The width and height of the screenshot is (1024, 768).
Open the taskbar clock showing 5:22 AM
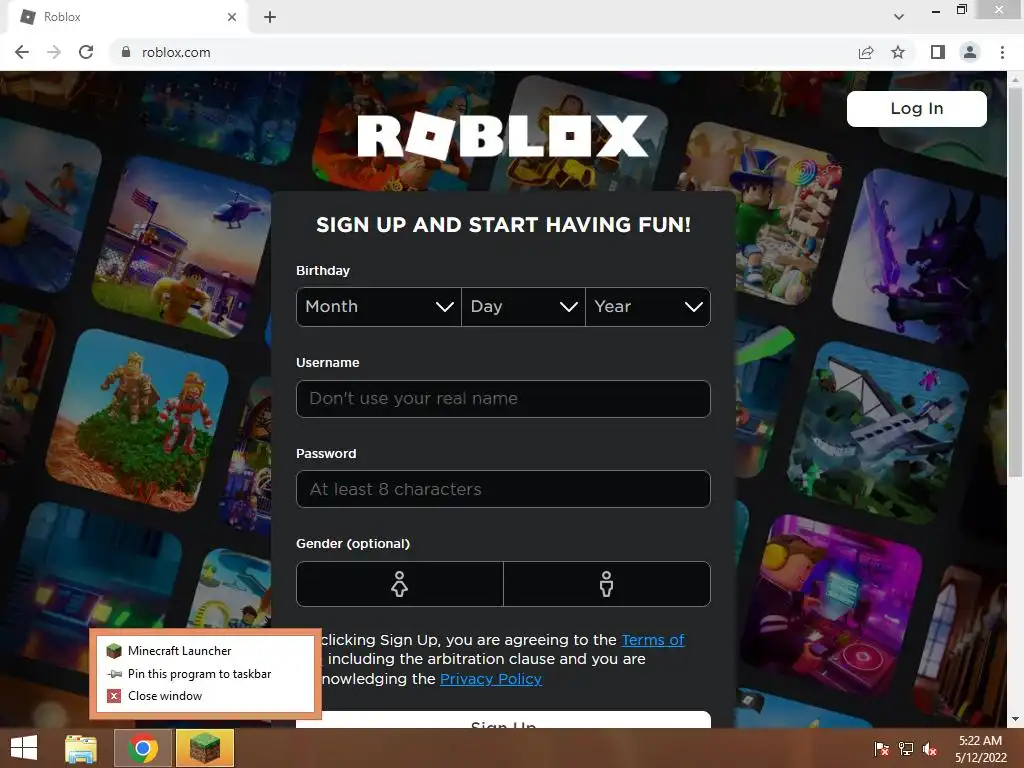[980, 749]
